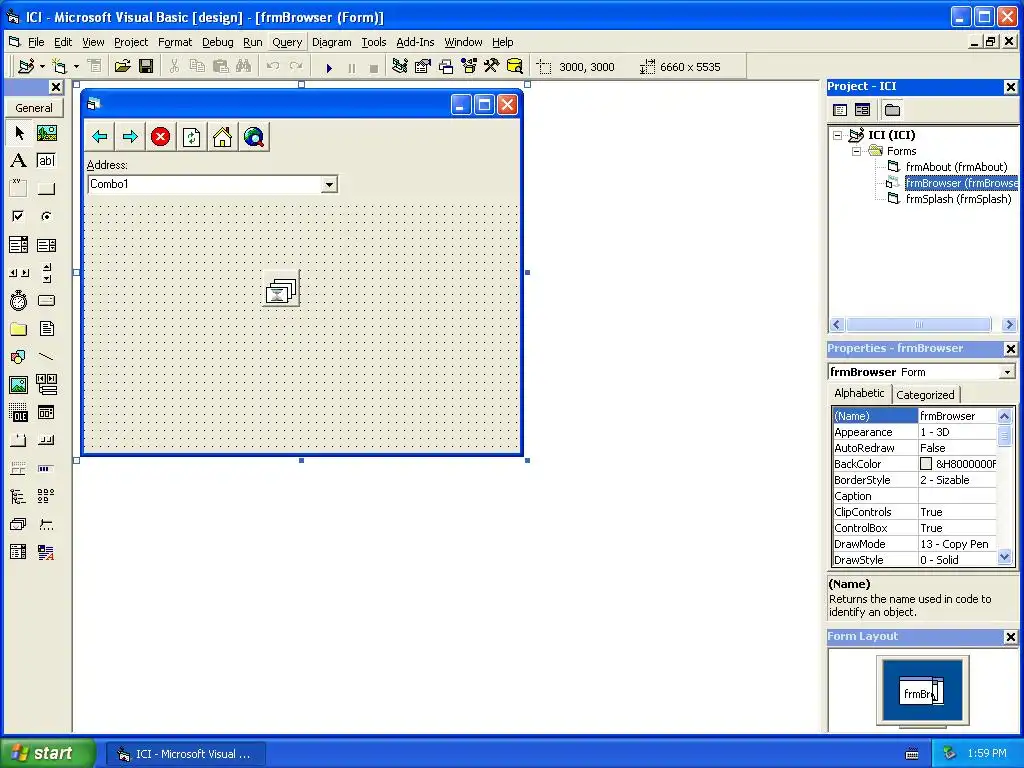Select frmAbout (frmAbout) in the project tree
The width and height of the screenshot is (1024, 768).
coord(956,167)
